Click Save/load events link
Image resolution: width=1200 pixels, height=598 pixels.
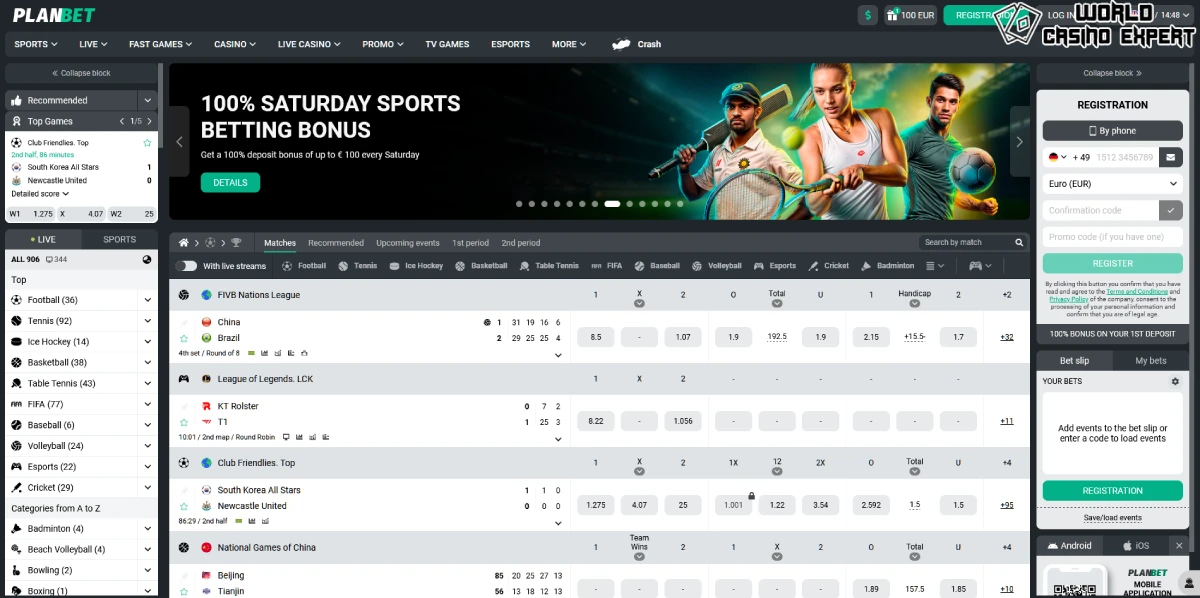pyautogui.click(x=1113, y=517)
